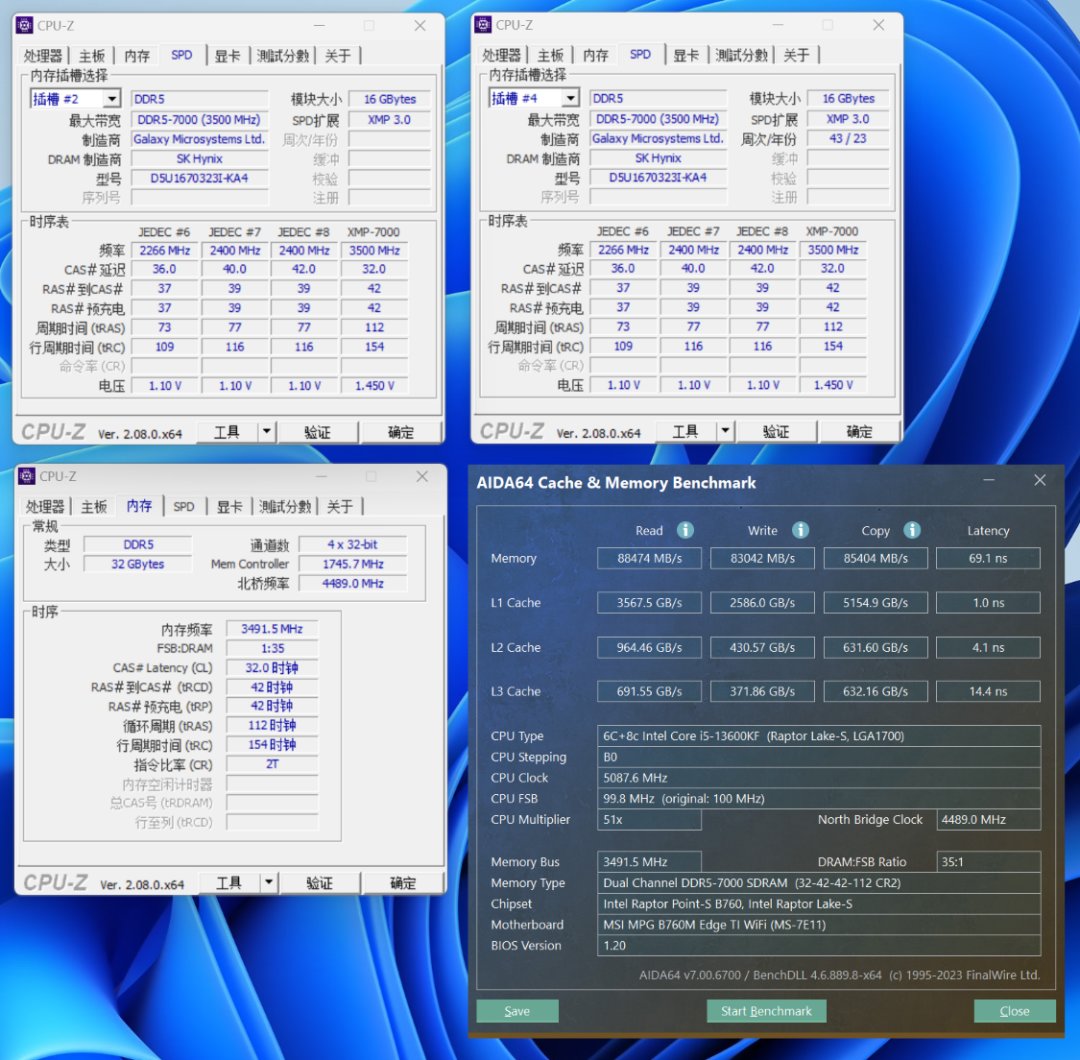Viewport: 1080px width, 1060px height.
Task: Switch to 处理器 tab in top-right CPU-Z
Action: (x=501, y=55)
